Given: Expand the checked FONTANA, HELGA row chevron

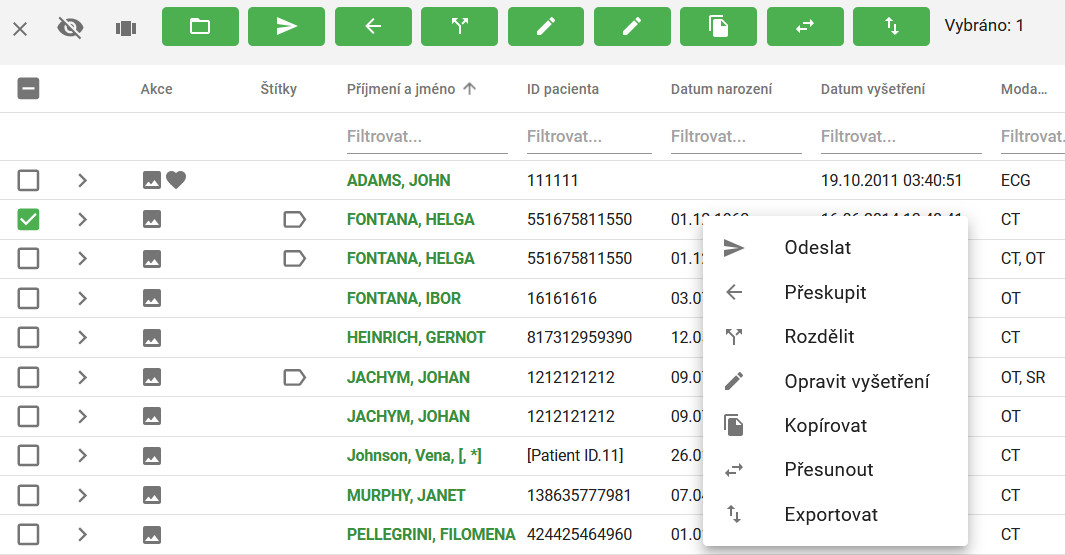Looking at the screenshot, I should pyautogui.click(x=82, y=219).
